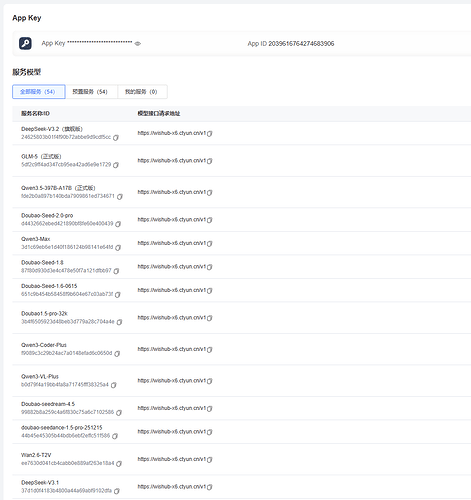The height and width of the screenshot is (500, 471).
Task: Copy the request URL in GLM-5 row
Action: pyautogui.click(x=210, y=161)
